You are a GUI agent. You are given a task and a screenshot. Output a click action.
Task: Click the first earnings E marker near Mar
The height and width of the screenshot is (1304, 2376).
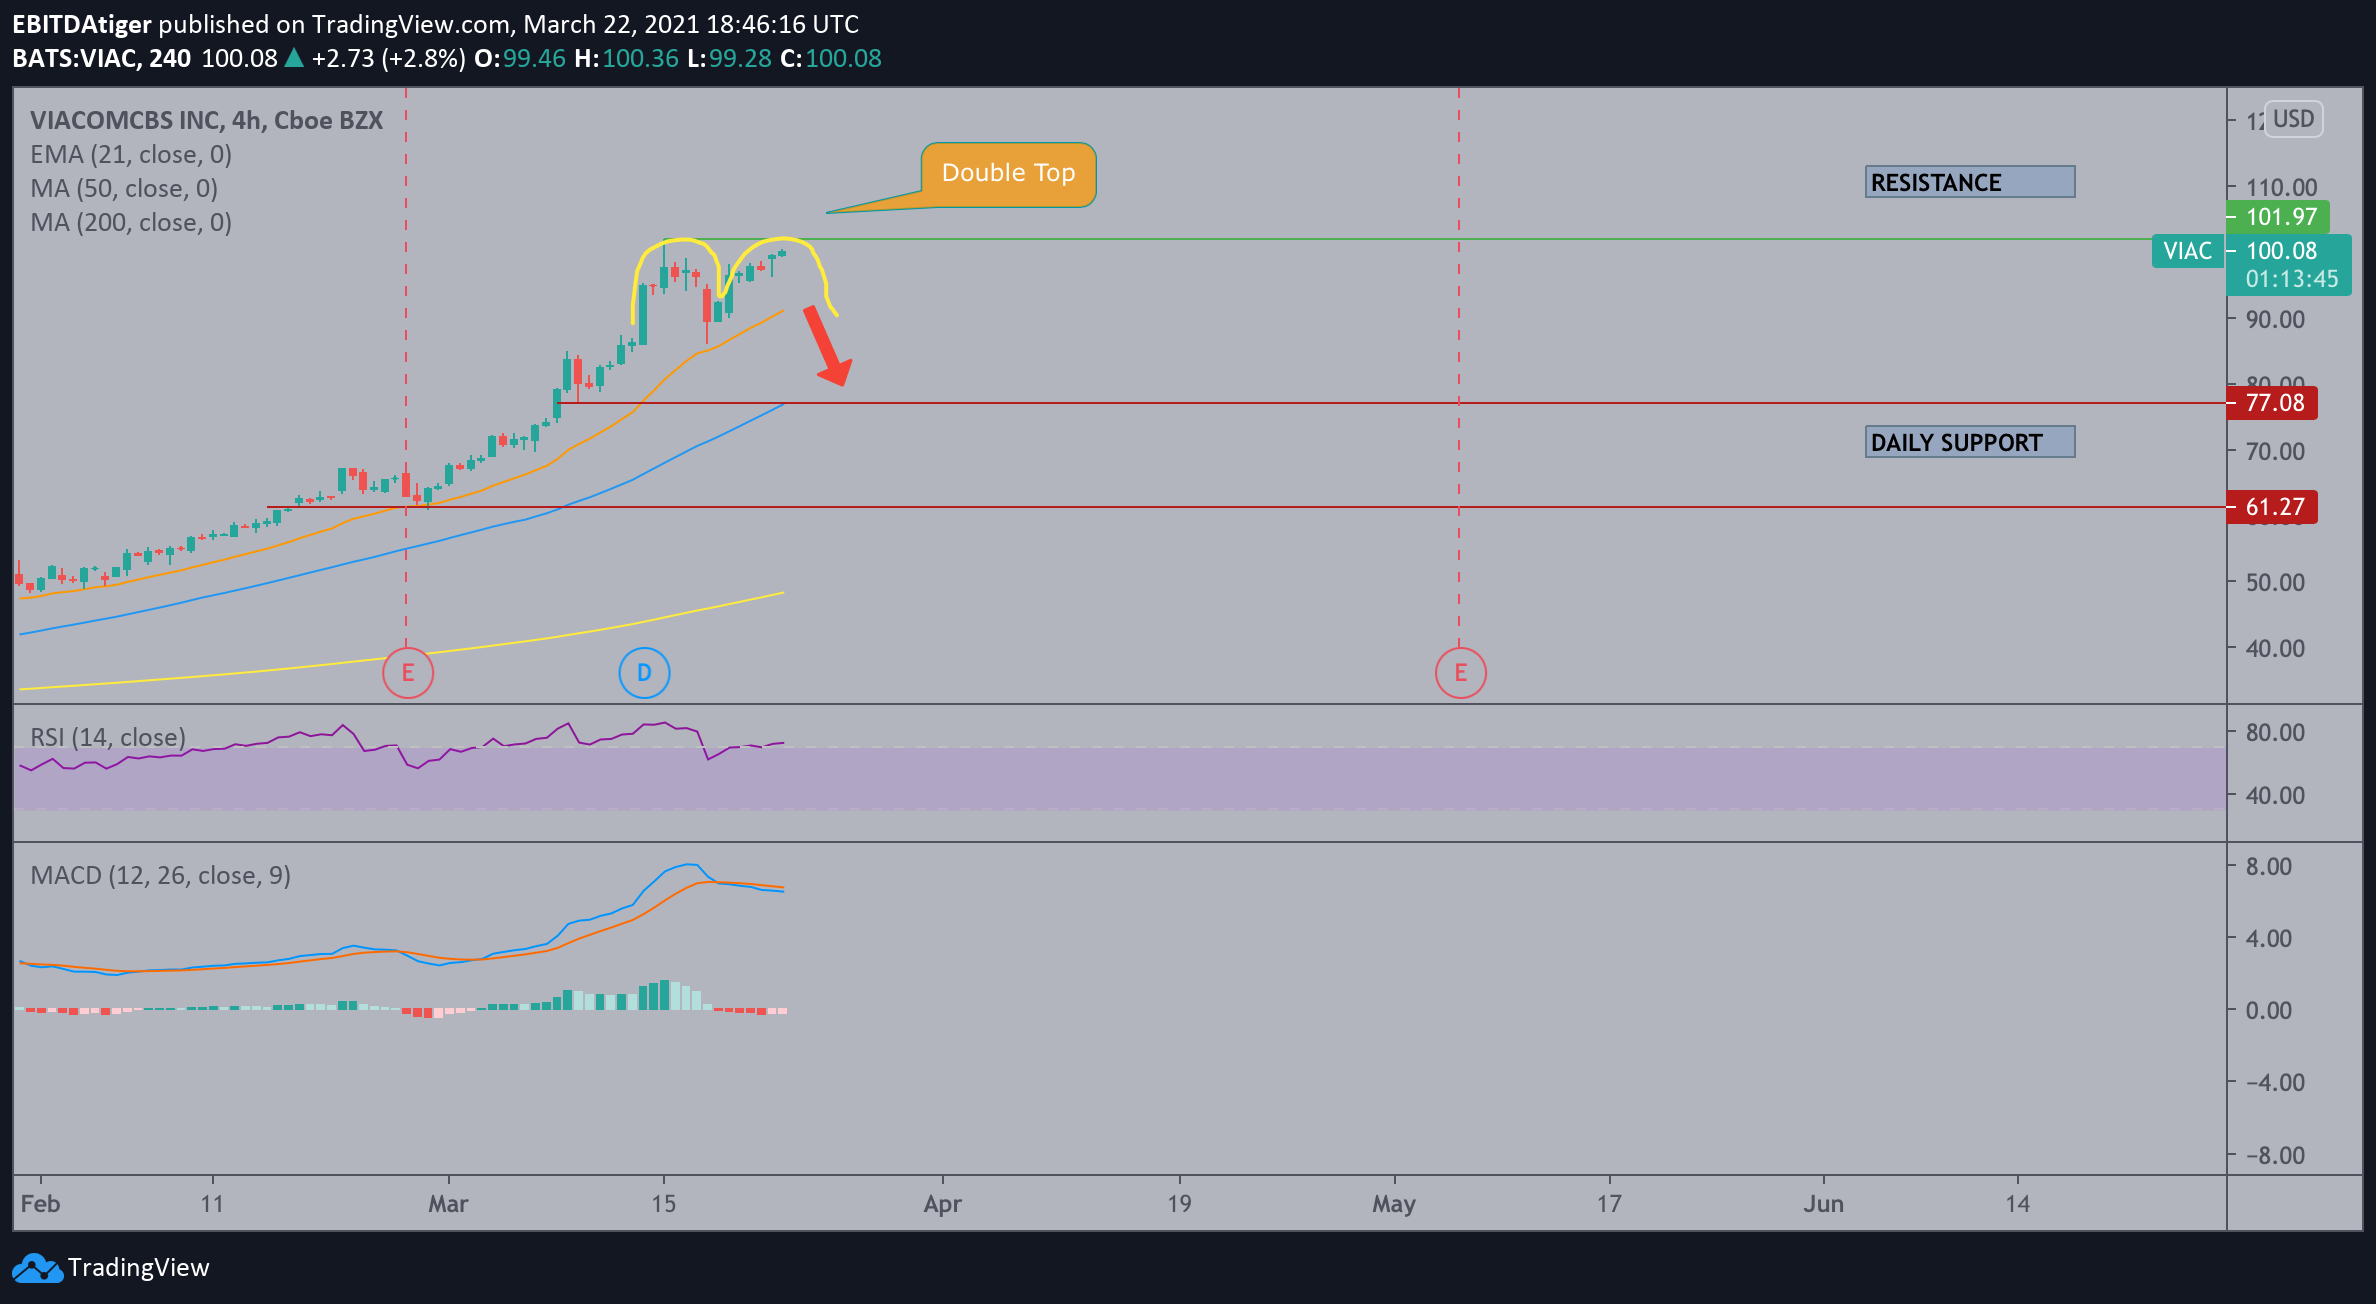click(x=408, y=673)
